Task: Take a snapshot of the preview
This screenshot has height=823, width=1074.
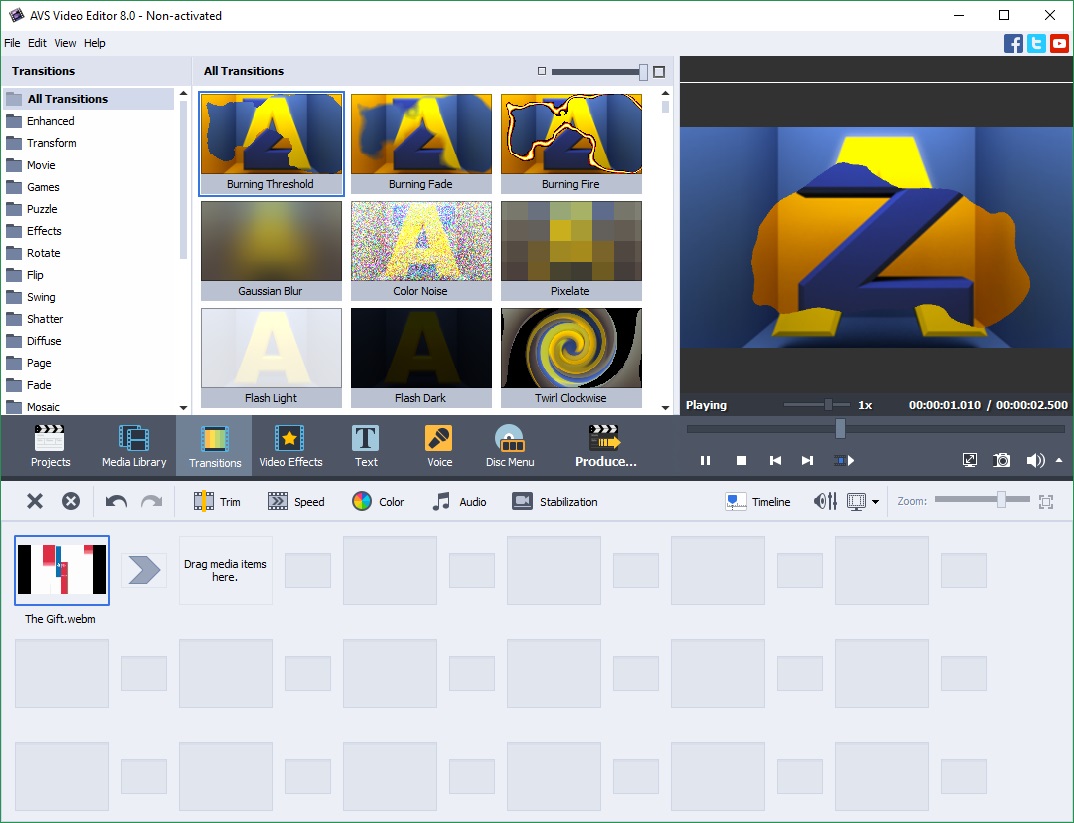Action: click(x=1001, y=460)
